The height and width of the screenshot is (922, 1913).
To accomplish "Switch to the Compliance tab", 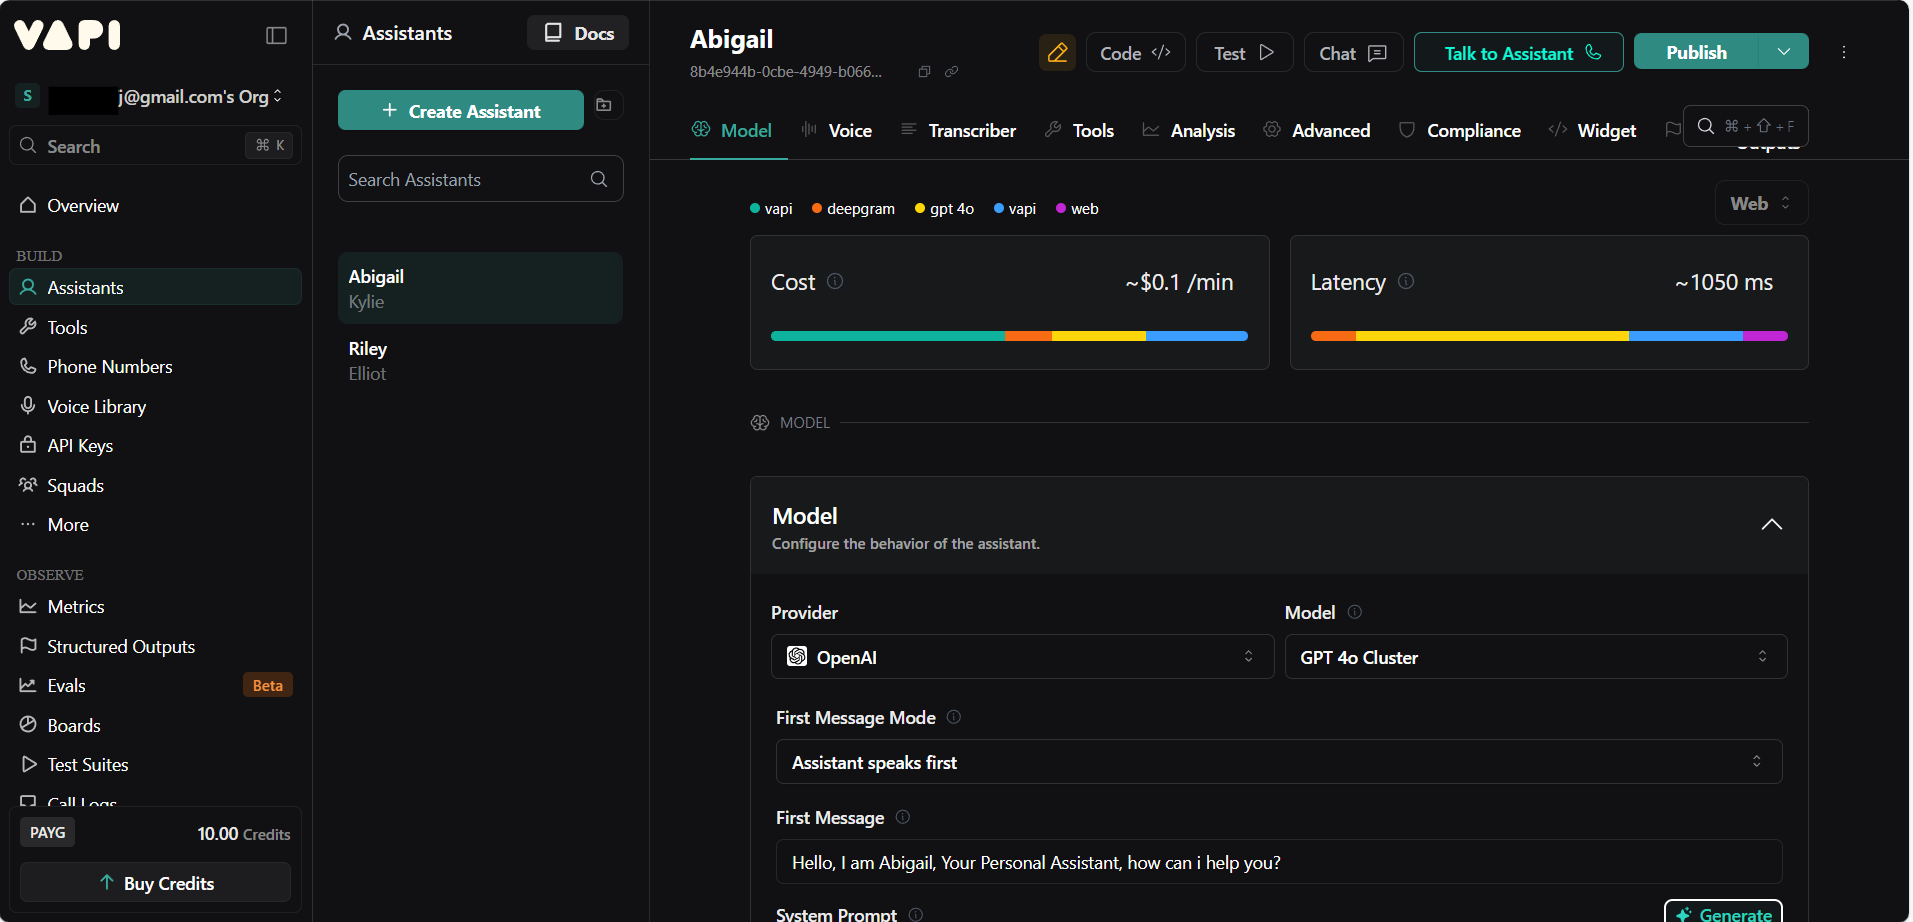I will pos(1459,130).
